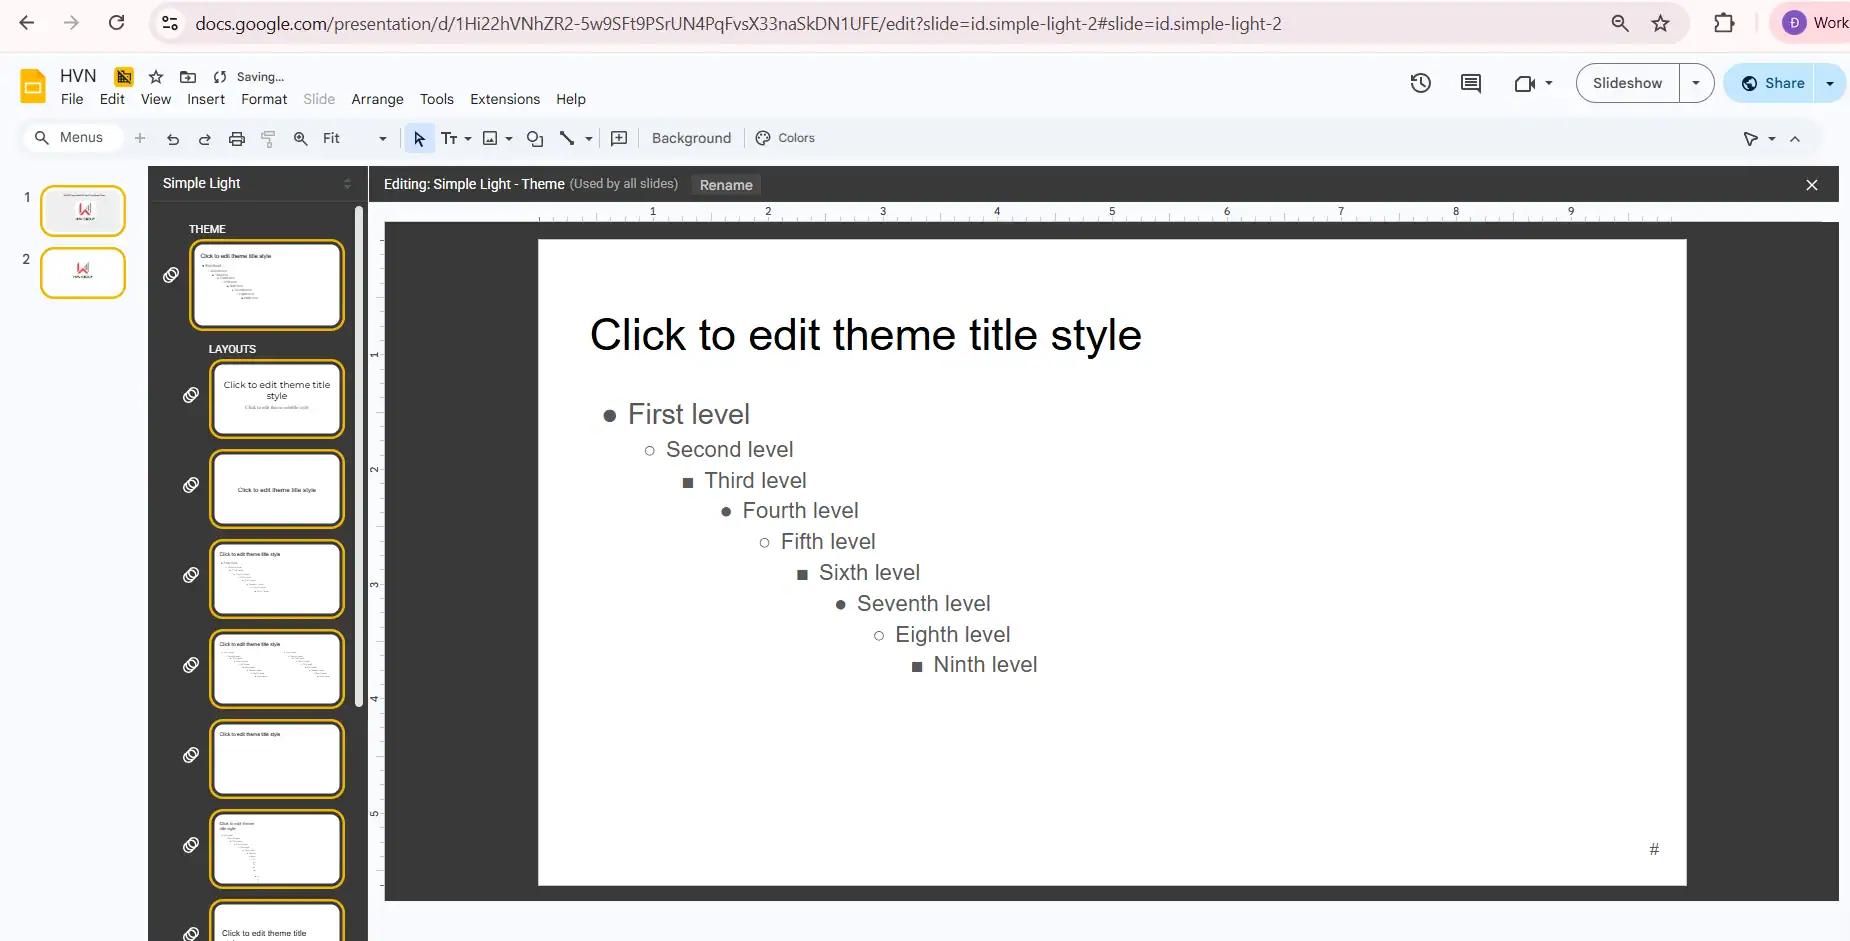Select the text box tool
Viewport: 1850px width, 941px height.
[450, 139]
